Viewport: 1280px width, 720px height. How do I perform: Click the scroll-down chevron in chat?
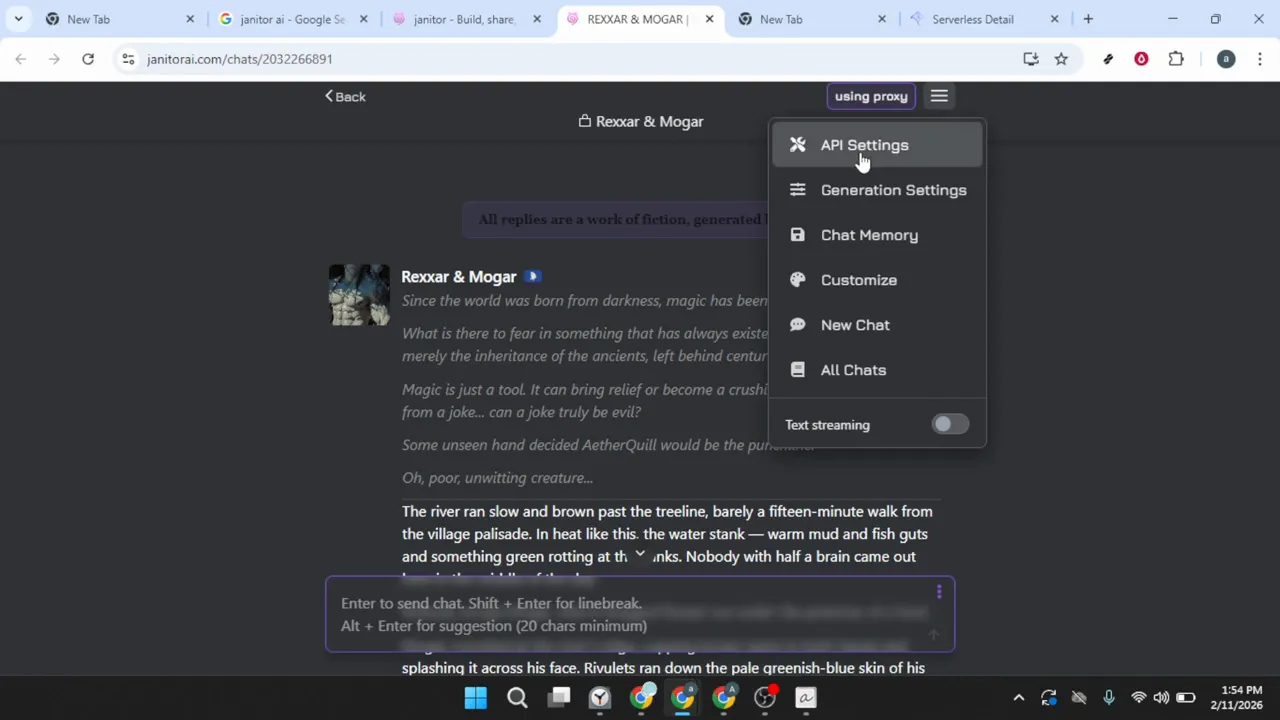pos(640,554)
